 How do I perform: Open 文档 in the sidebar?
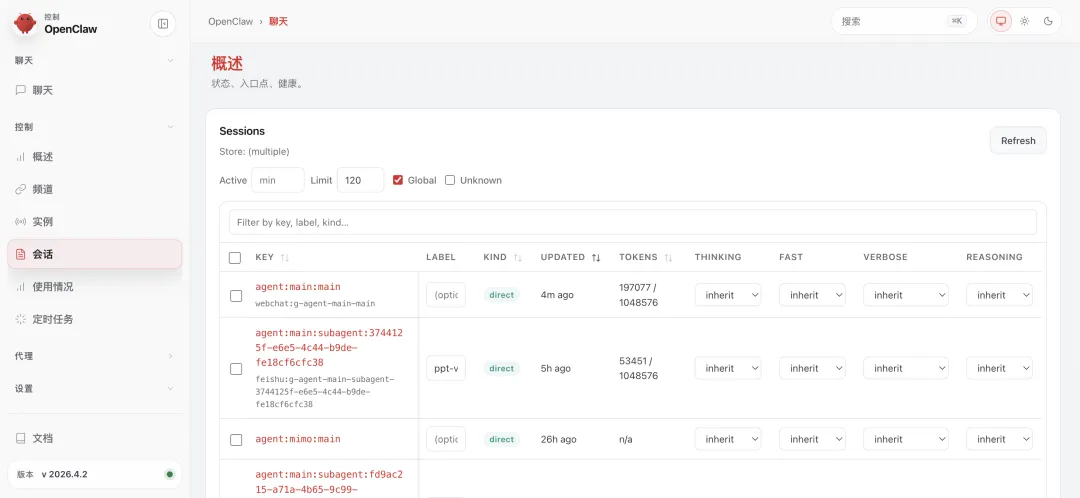point(95,438)
